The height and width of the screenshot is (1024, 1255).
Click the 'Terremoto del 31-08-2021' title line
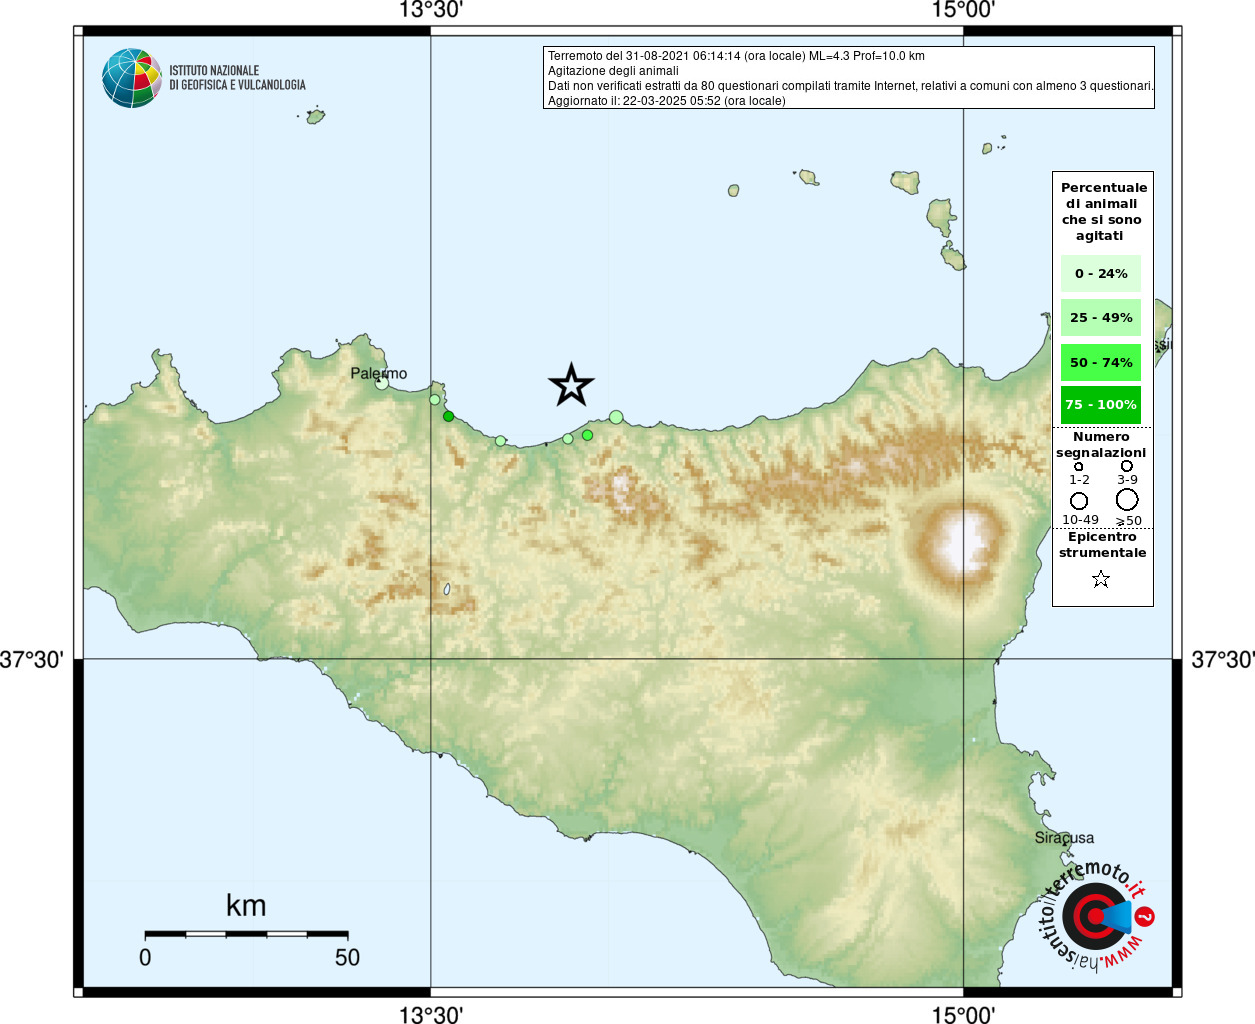point(736,56)
